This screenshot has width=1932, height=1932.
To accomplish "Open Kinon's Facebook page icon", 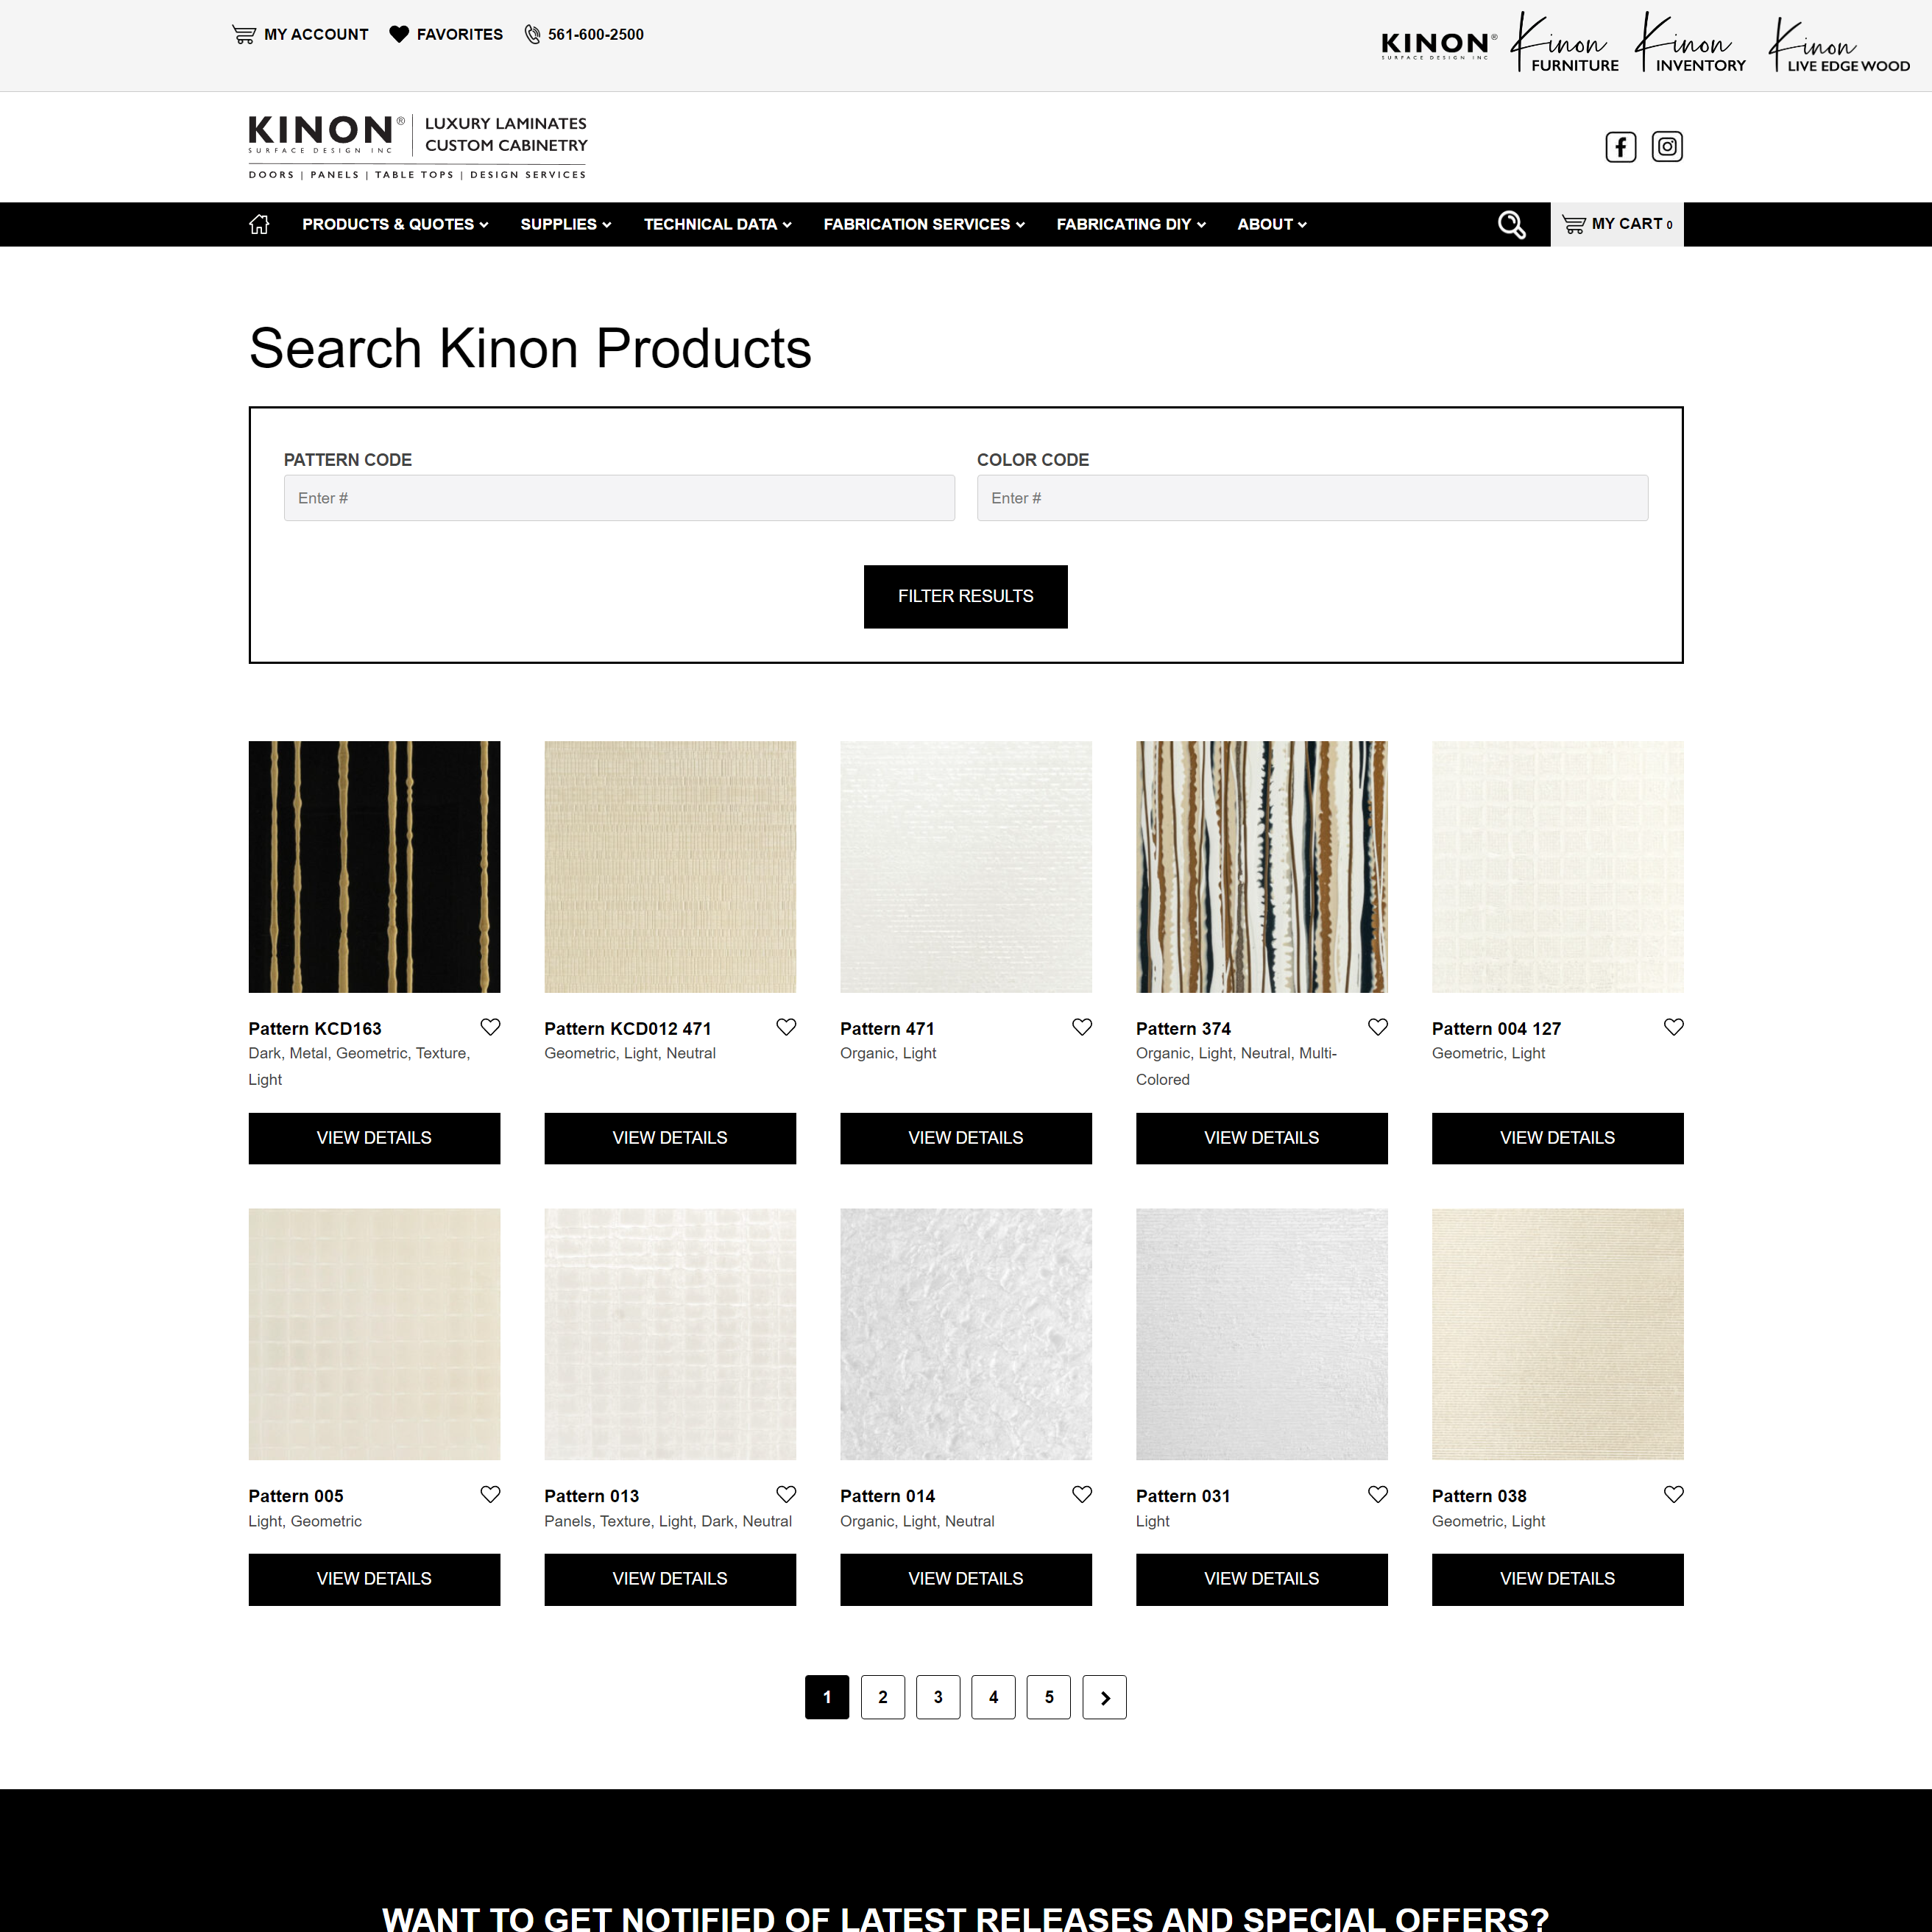I will coord(1620,147).
